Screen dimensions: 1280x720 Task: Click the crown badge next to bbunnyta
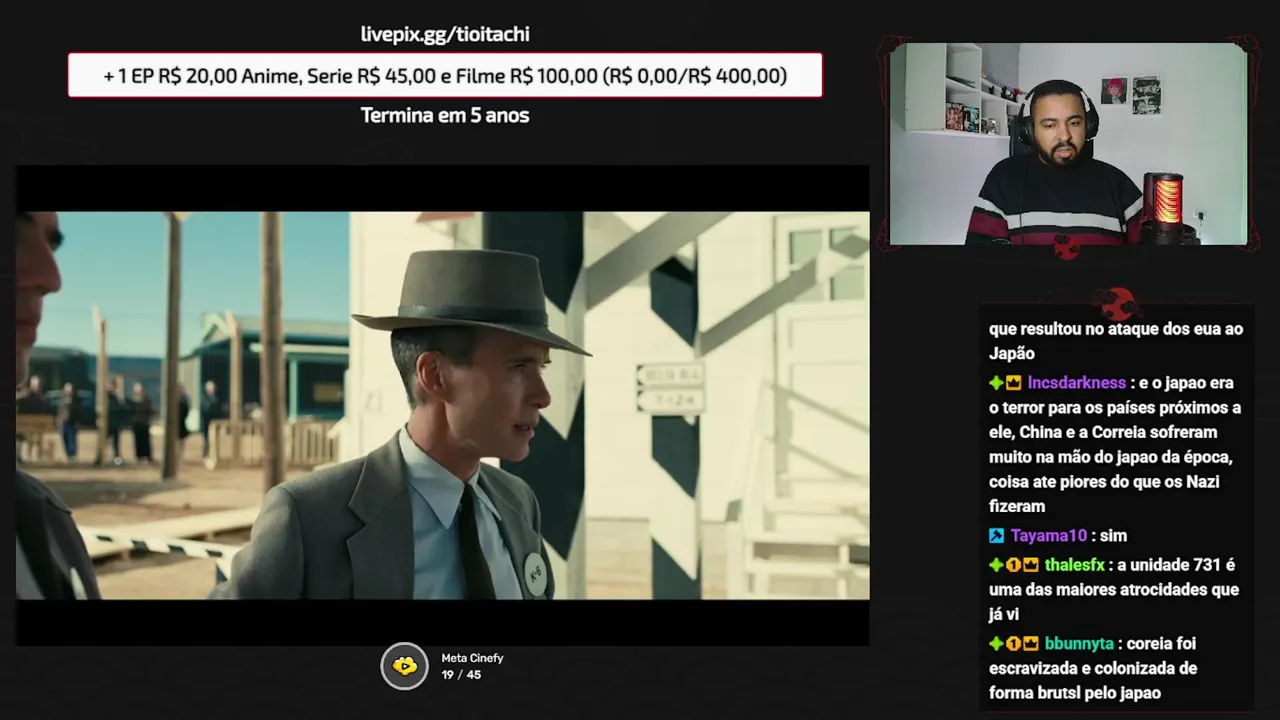(1030, 644)
